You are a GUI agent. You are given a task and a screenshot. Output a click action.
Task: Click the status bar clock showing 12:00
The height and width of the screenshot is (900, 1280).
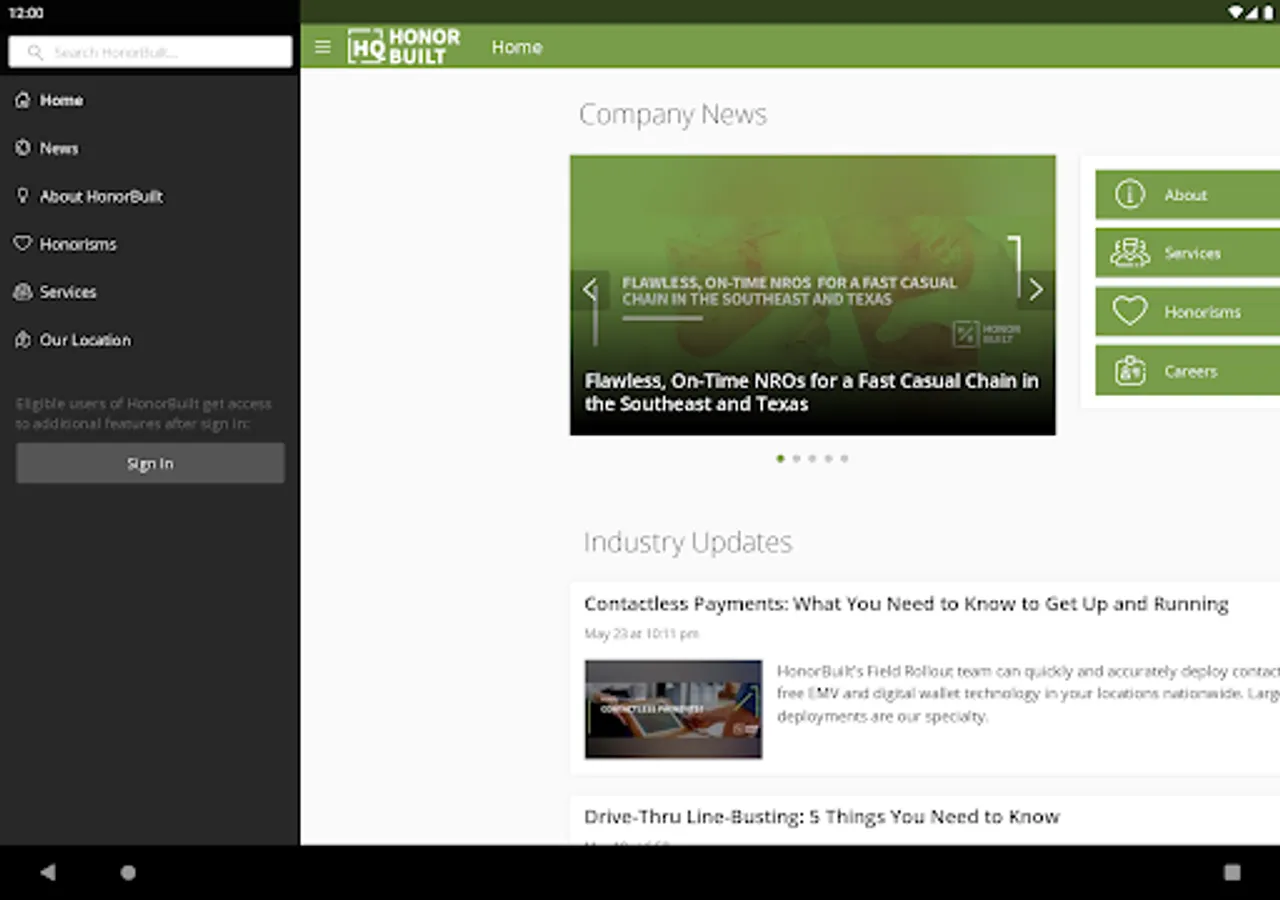point(26,13)
